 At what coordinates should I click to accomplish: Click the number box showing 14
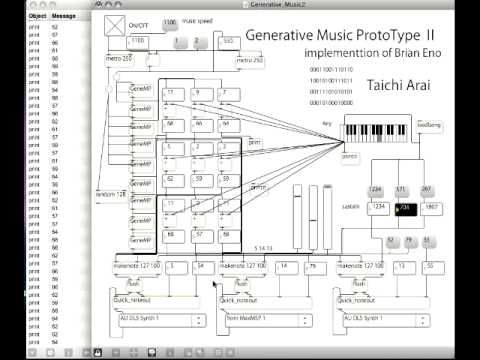286,268
